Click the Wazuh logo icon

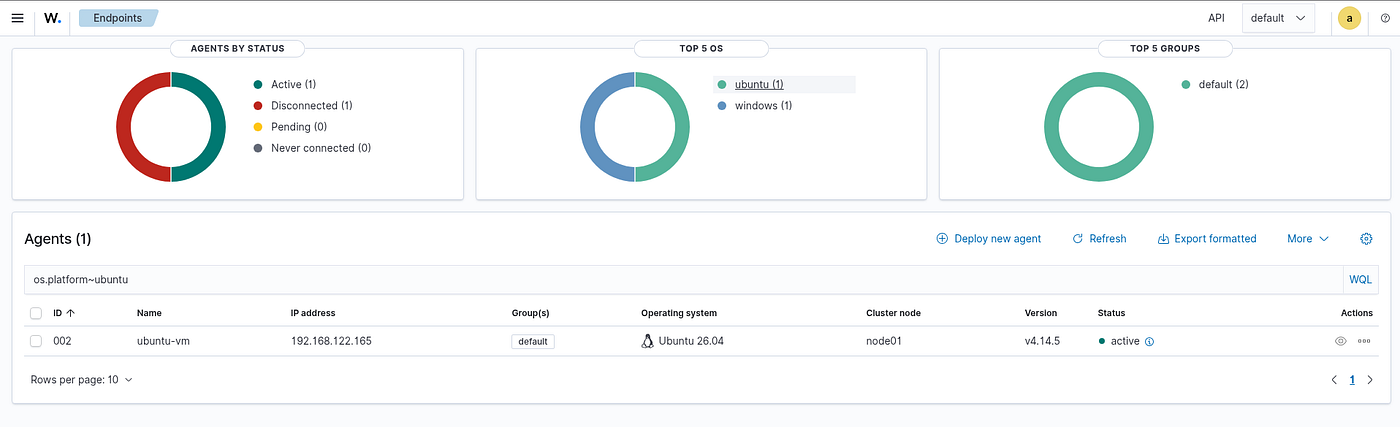point(53,18)
